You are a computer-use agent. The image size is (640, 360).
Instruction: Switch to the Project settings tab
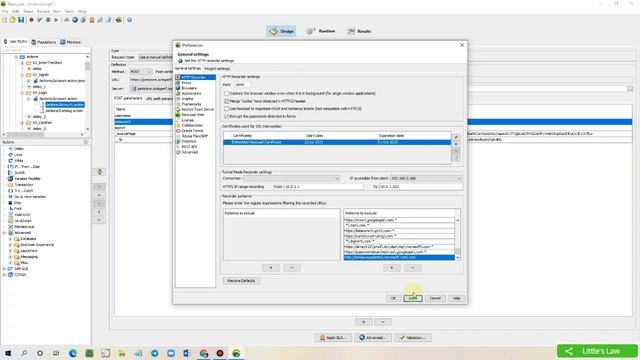tap(217, 69)
